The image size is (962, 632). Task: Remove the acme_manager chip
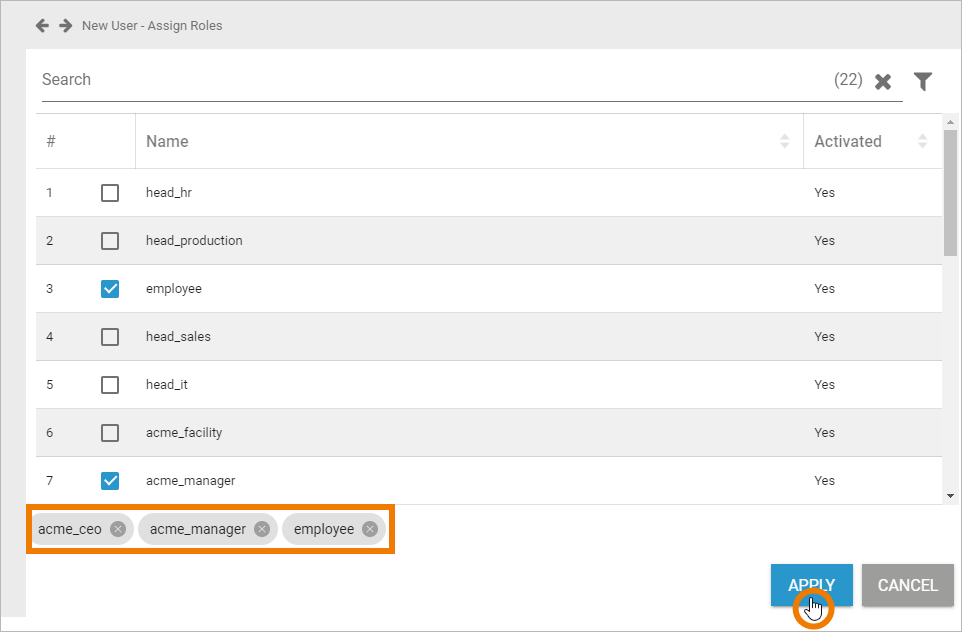(262, 529)
